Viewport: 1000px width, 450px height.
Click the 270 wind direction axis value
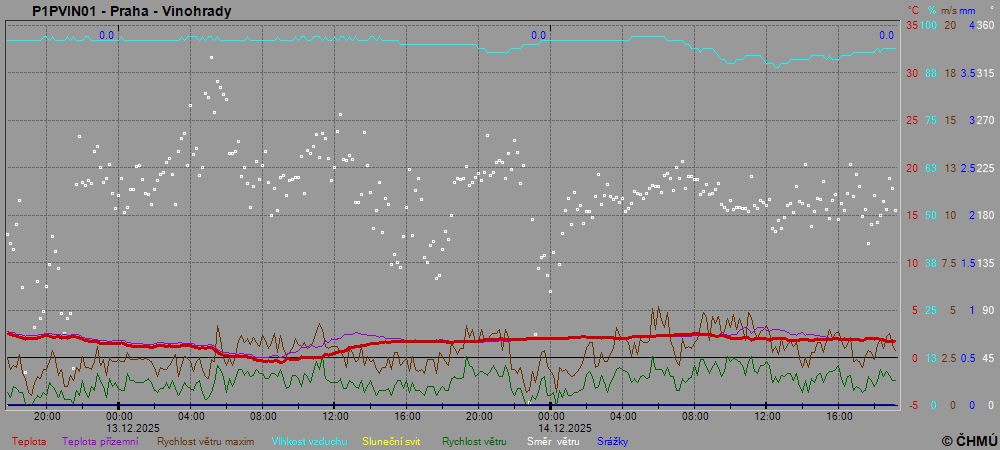984,120
